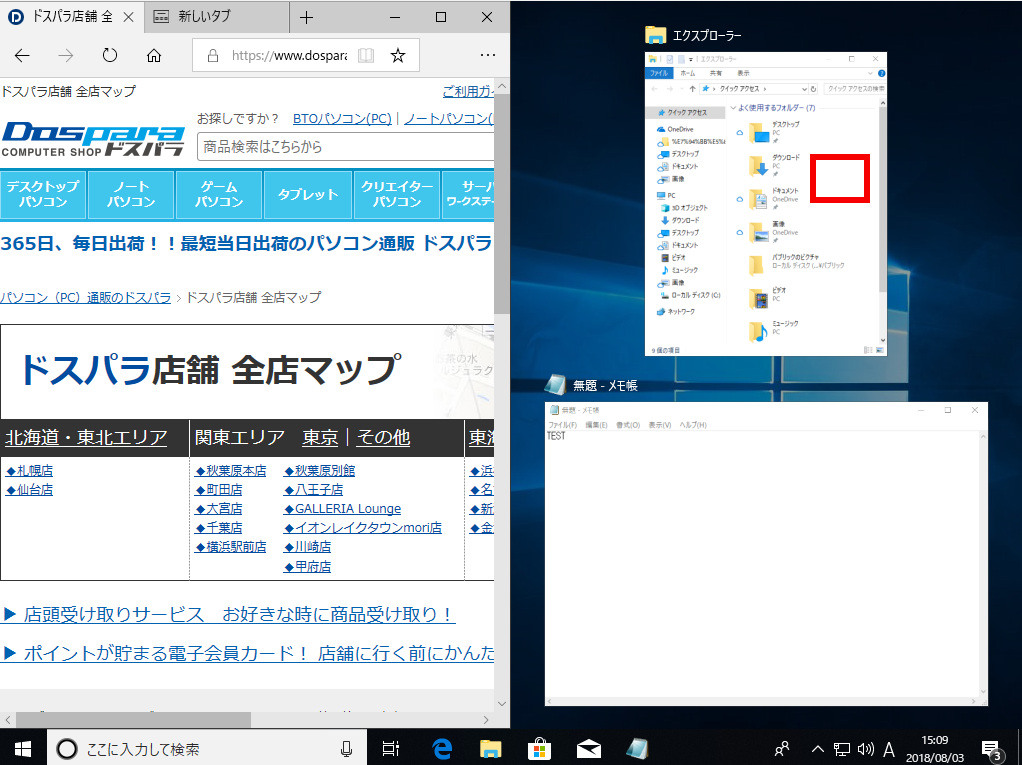Go back in Edge browser
This screenshot has height=765, width=1022.
click(22, 56)
